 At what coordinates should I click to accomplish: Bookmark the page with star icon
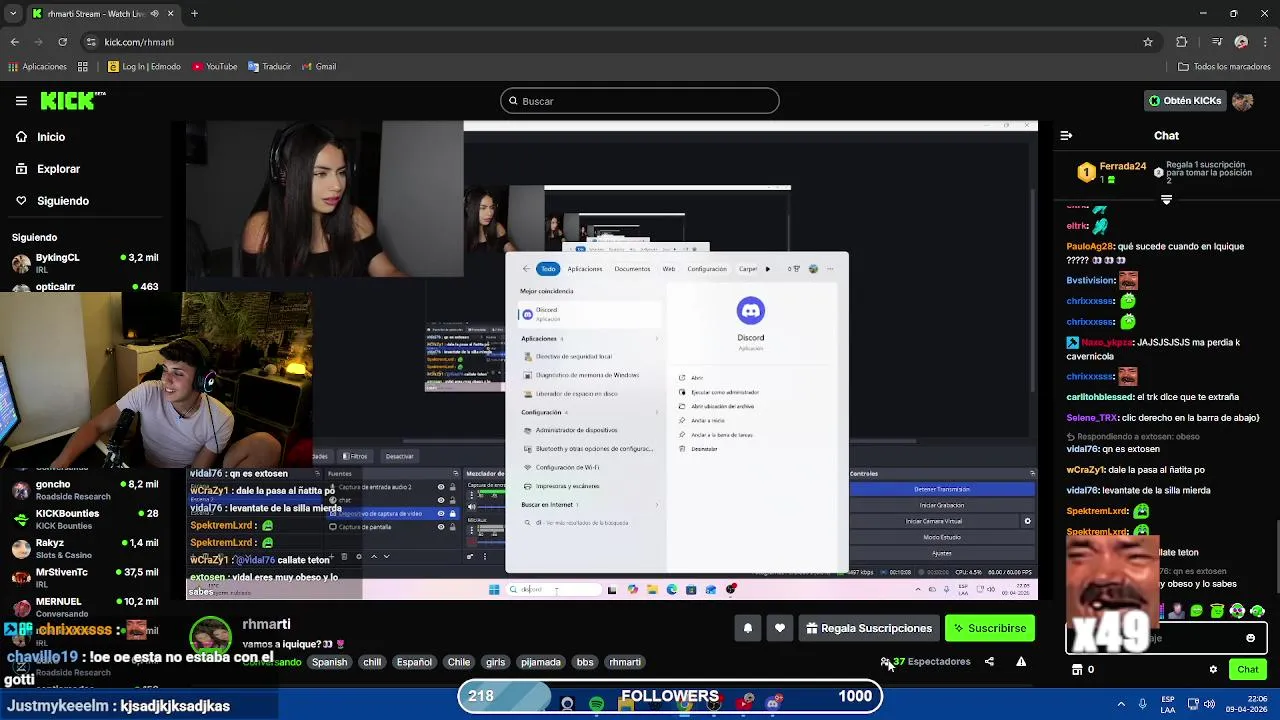[1148, 42]
